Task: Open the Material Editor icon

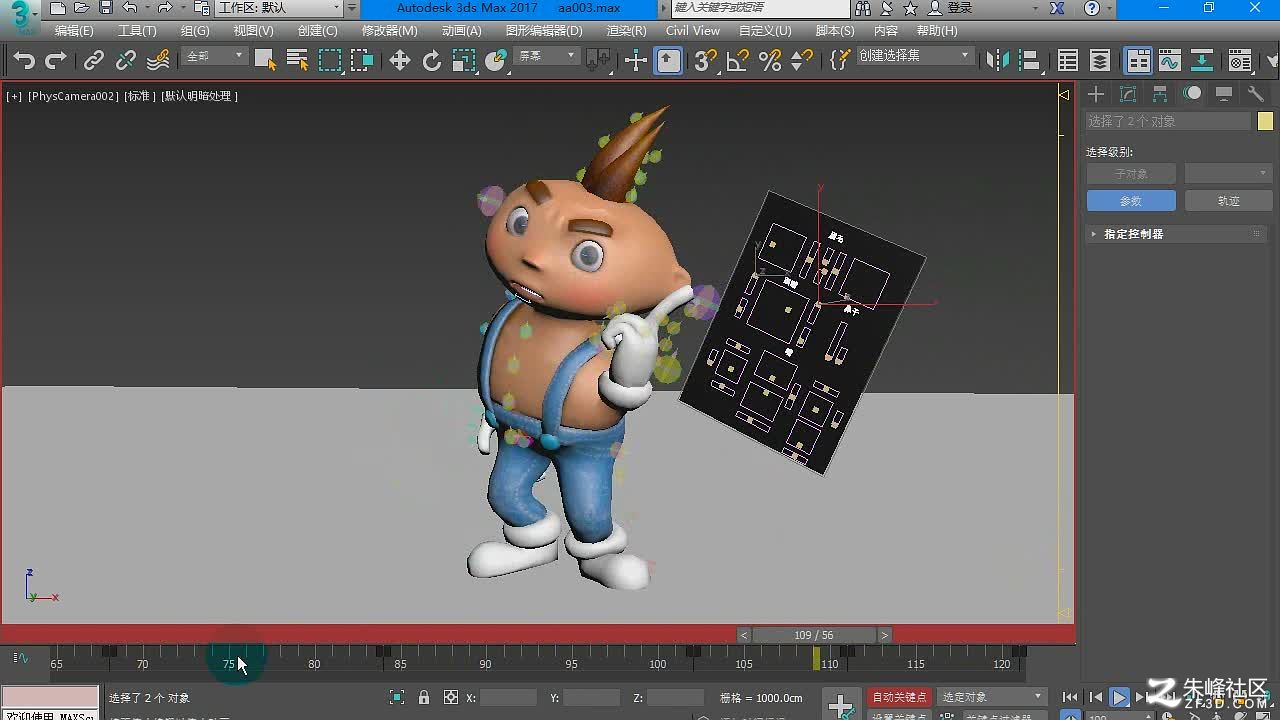Action: pyautogui.click(x=1241, y=61)
